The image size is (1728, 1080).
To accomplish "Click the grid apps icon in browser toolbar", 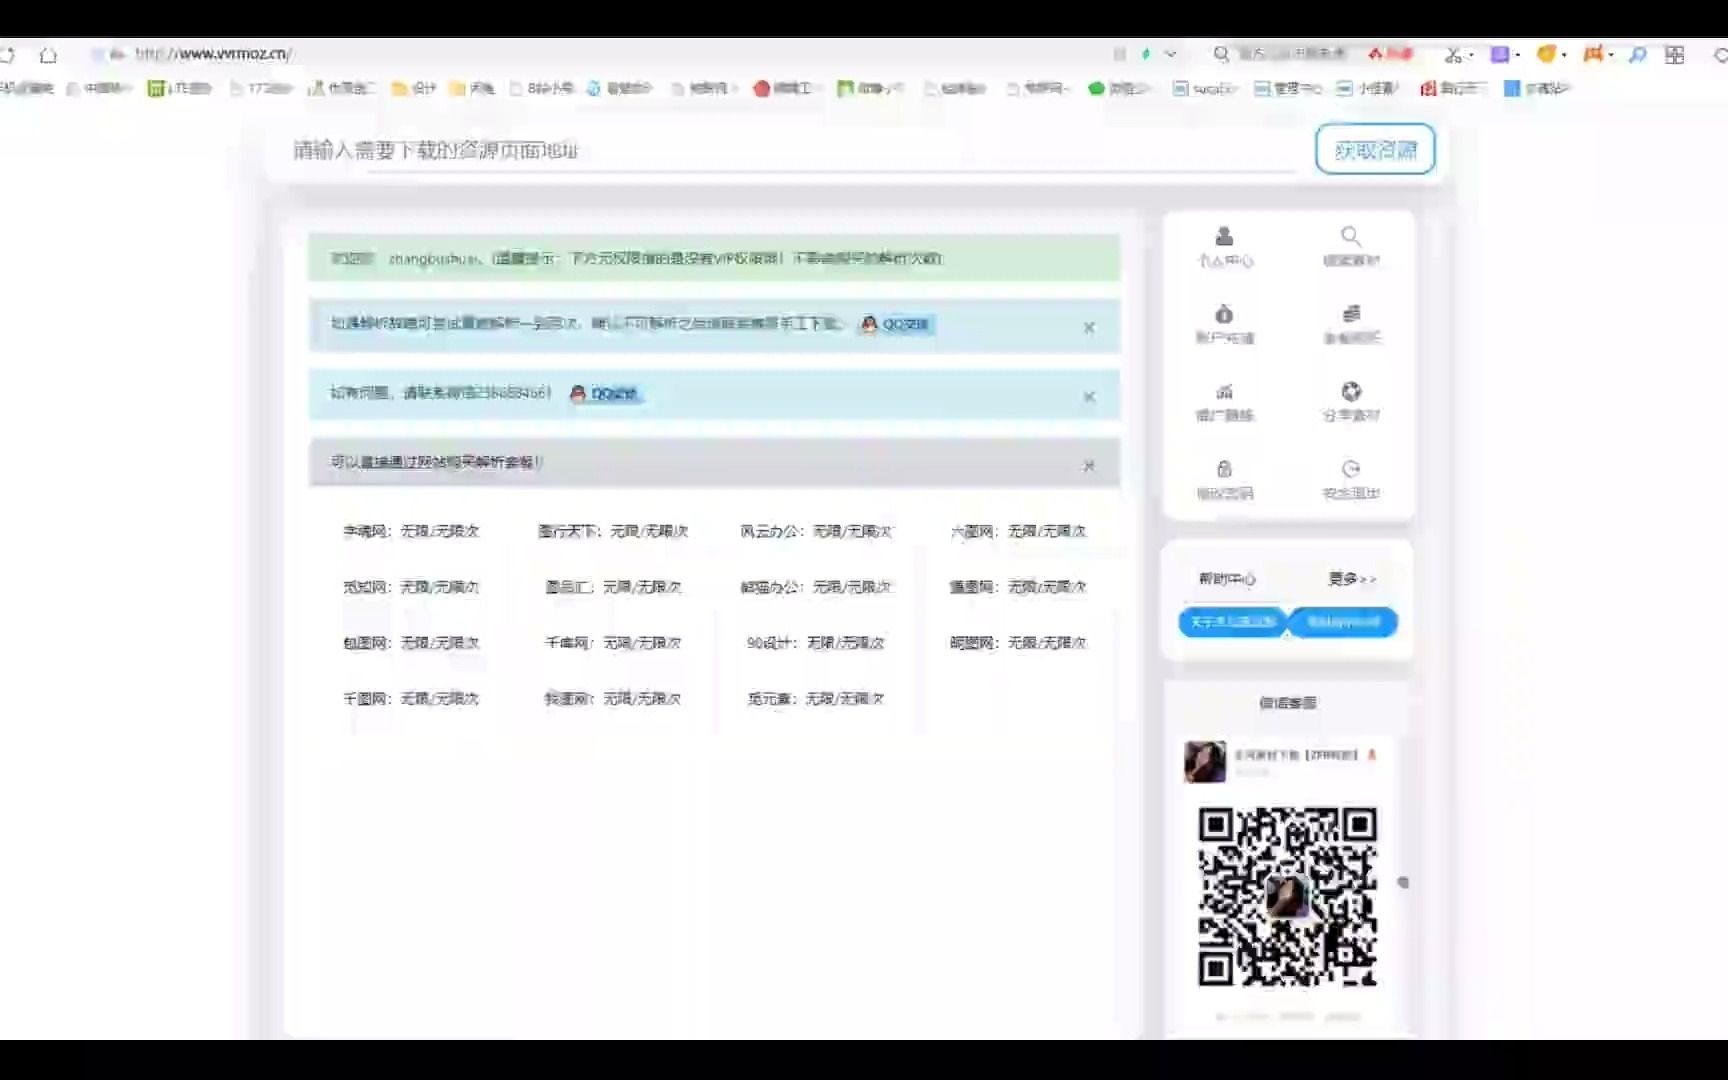I will [x=1675, y=54].
